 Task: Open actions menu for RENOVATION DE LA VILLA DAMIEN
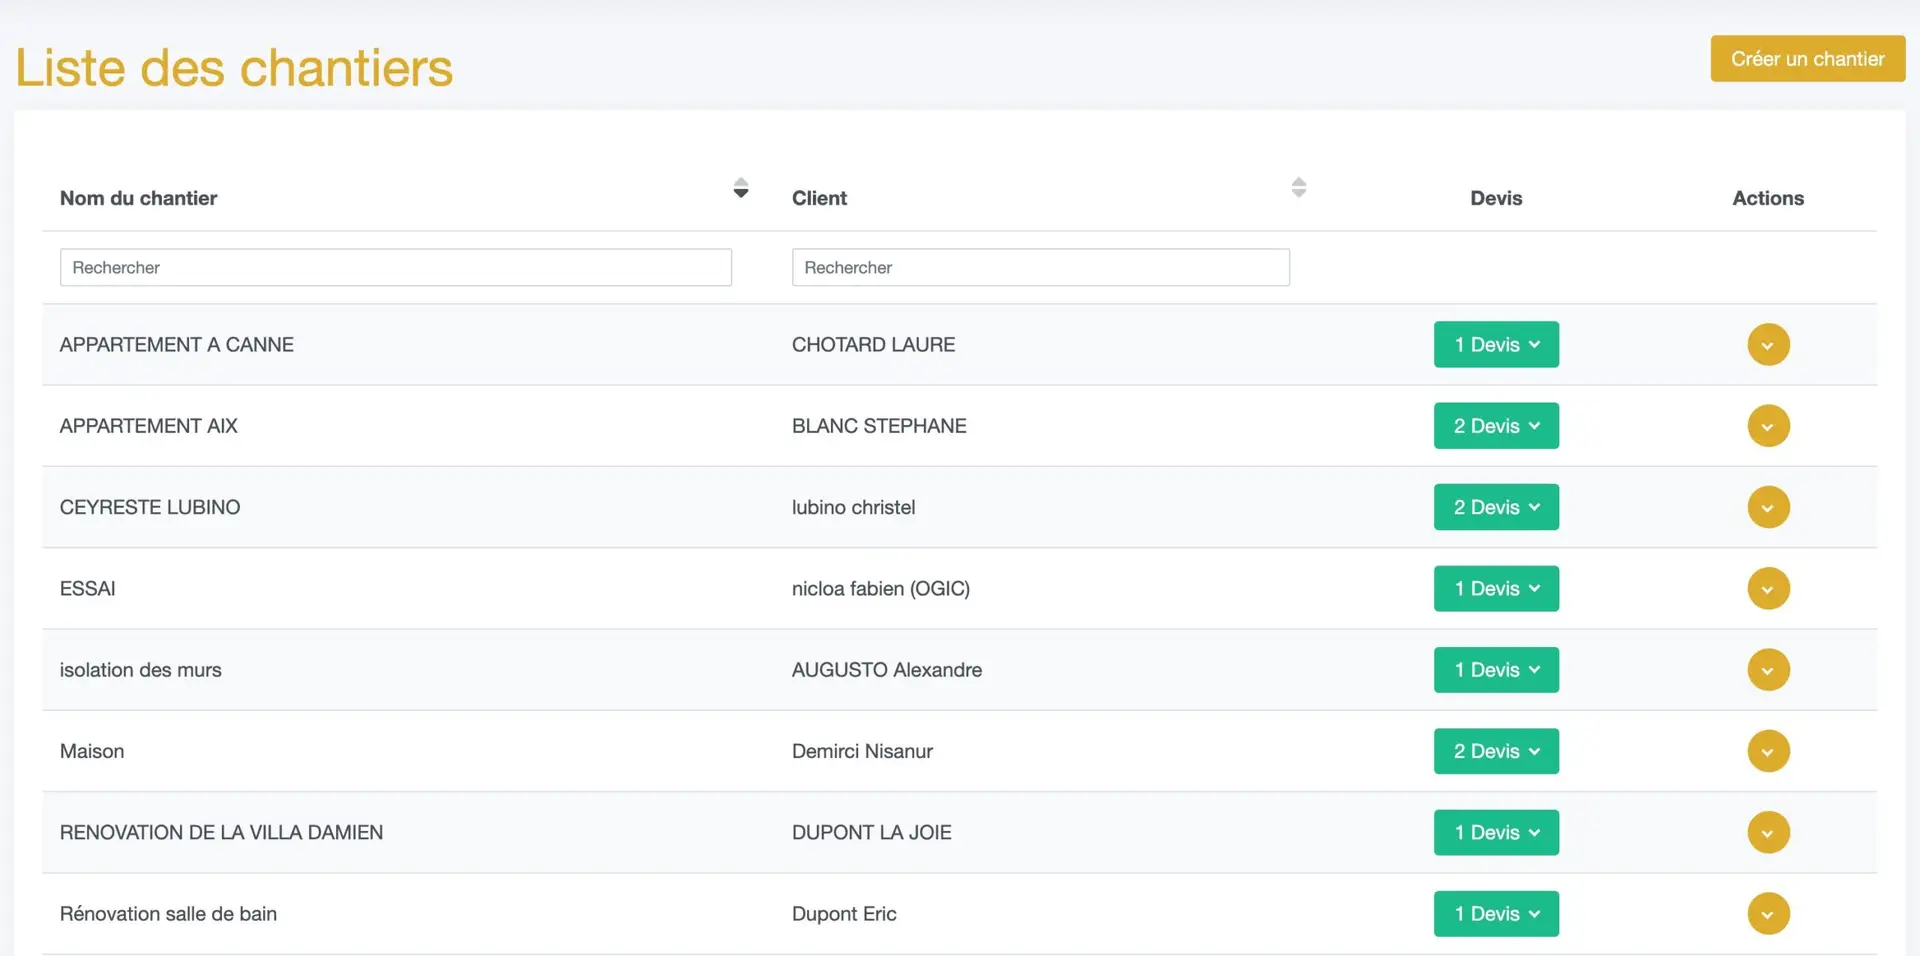click(1768, 832)
